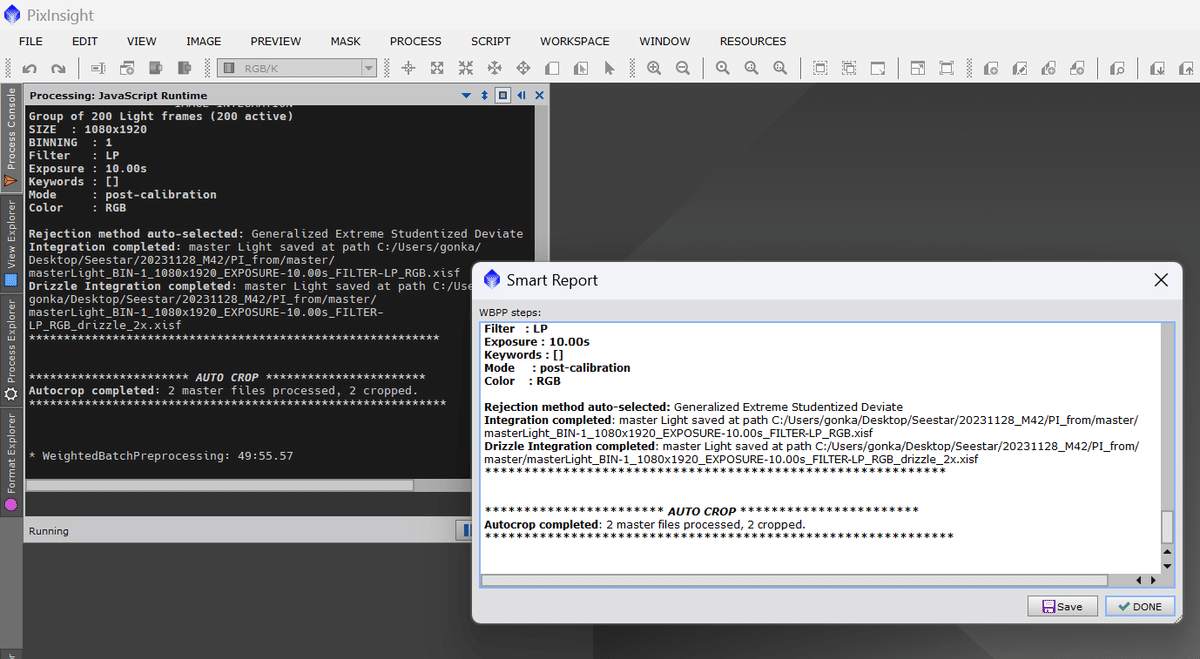Click the Zoom Out magnifier icon
Screen dimensions: 1200x659
tap(682, 68)
